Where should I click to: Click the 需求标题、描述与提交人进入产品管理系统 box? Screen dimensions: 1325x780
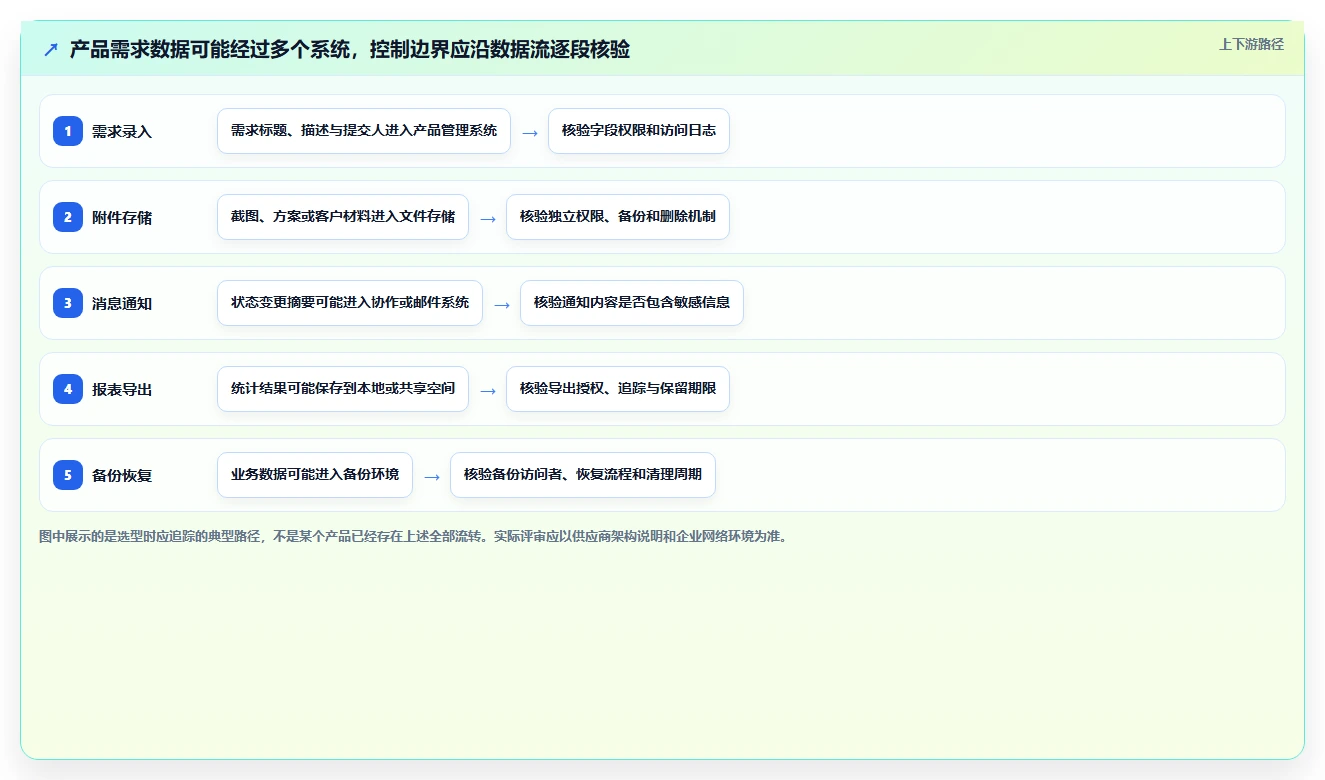(x=364, y=131)
